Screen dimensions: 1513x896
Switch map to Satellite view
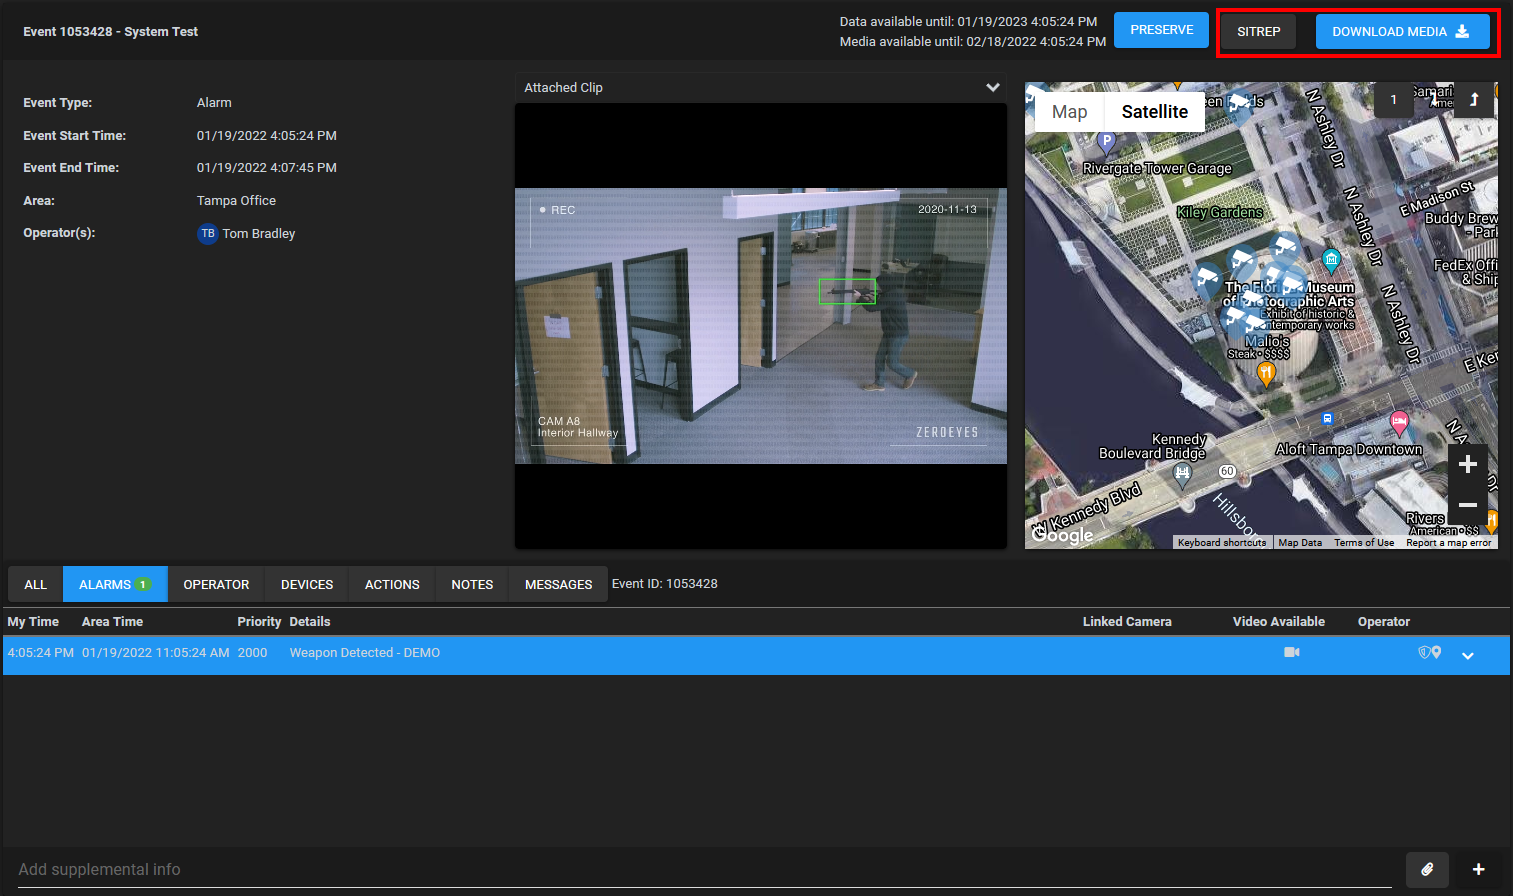(1155, 112)
